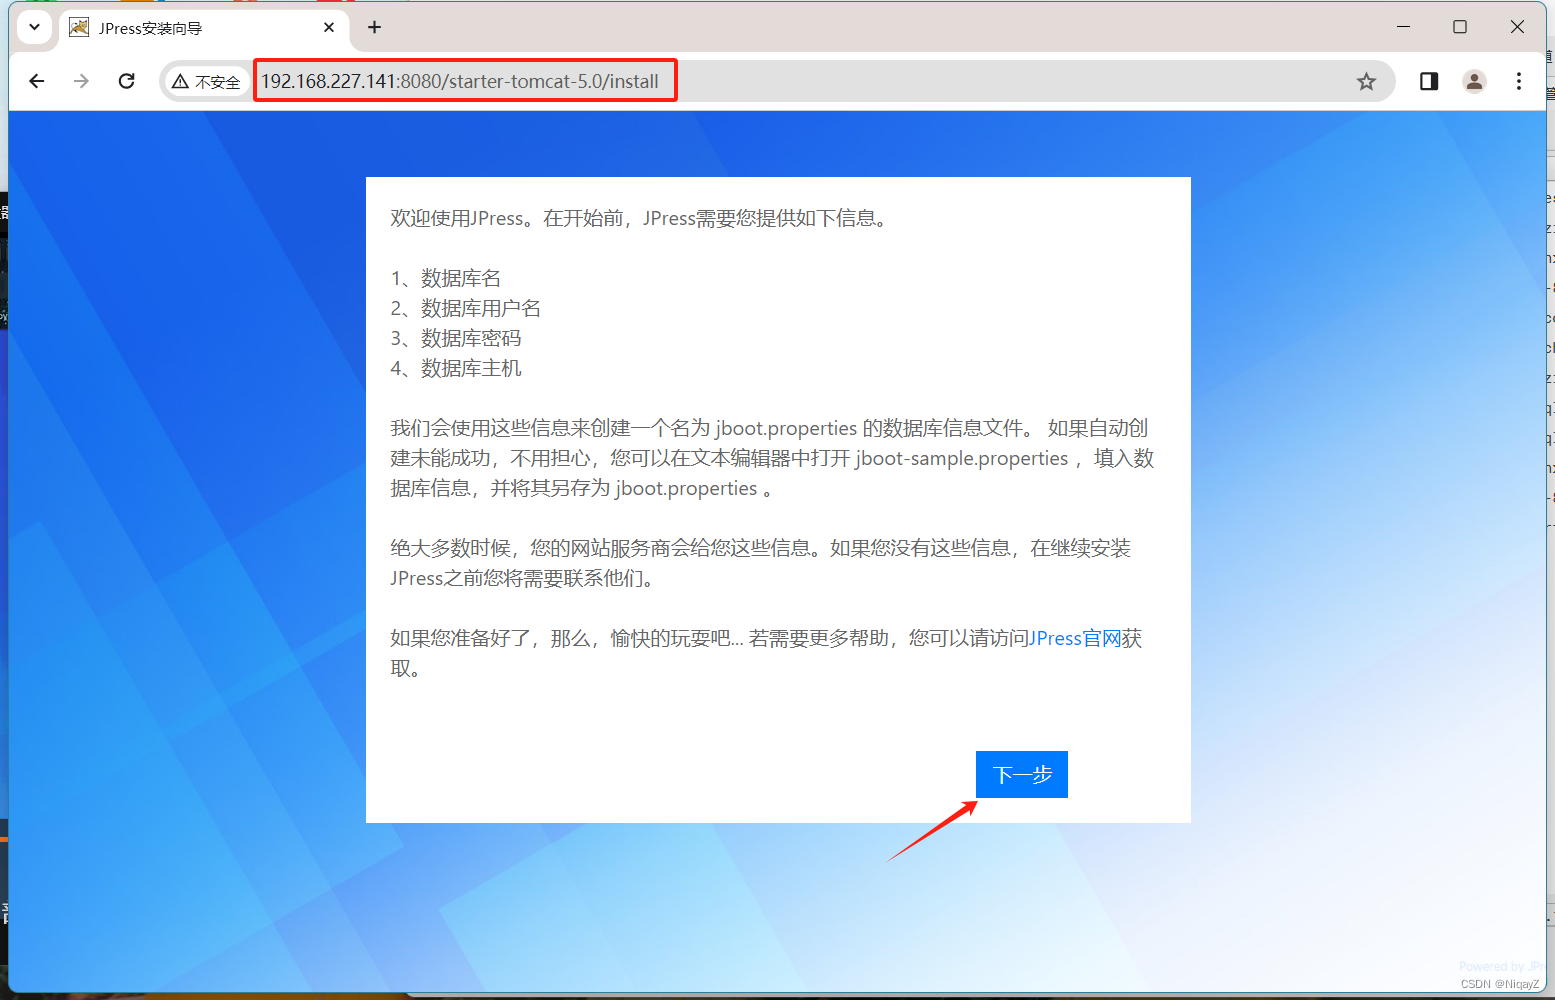Click the browser forward arrow

81,81
